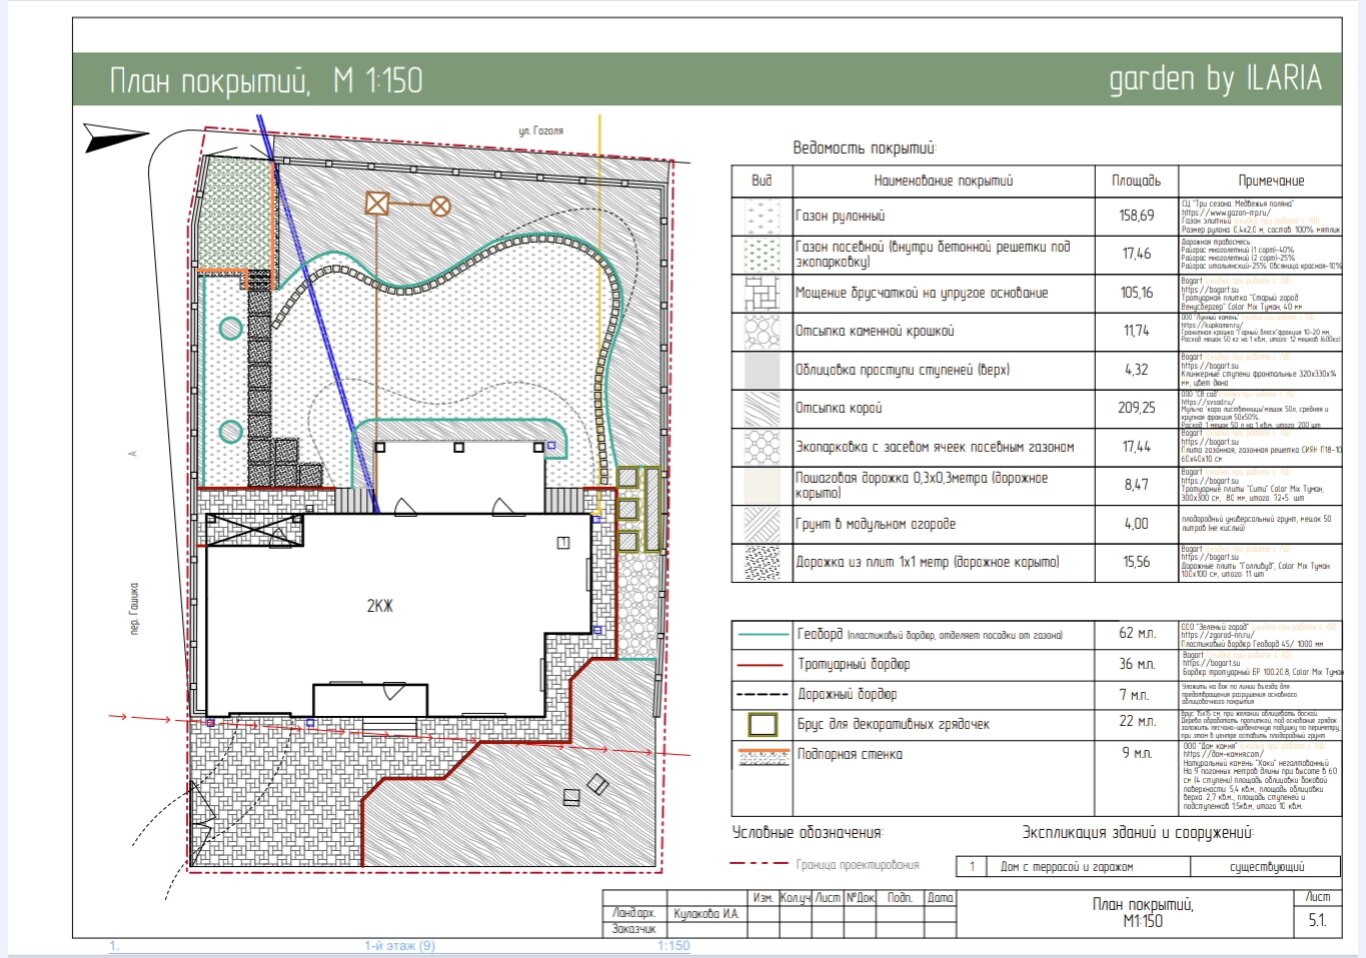Click the '1:150' scale link at bottom
Image resolution: width=1366 pixels, height=958 pixels.
[673, 946]
